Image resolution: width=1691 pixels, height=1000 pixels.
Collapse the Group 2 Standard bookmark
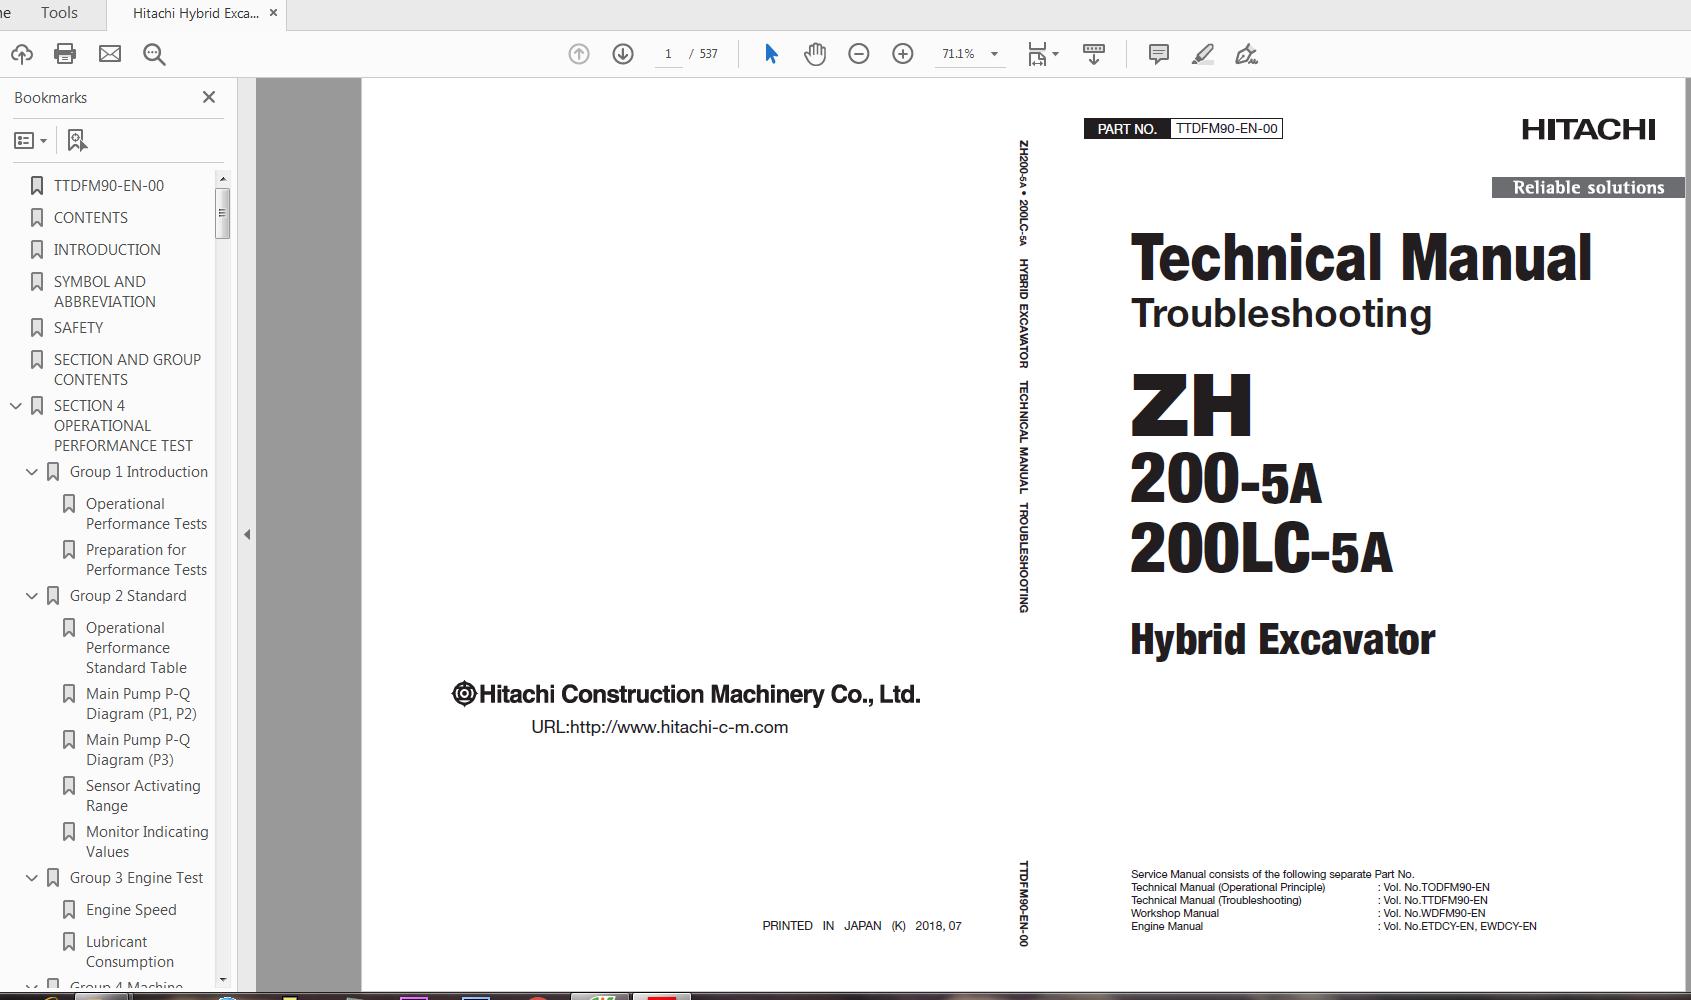tap(32, 596)
